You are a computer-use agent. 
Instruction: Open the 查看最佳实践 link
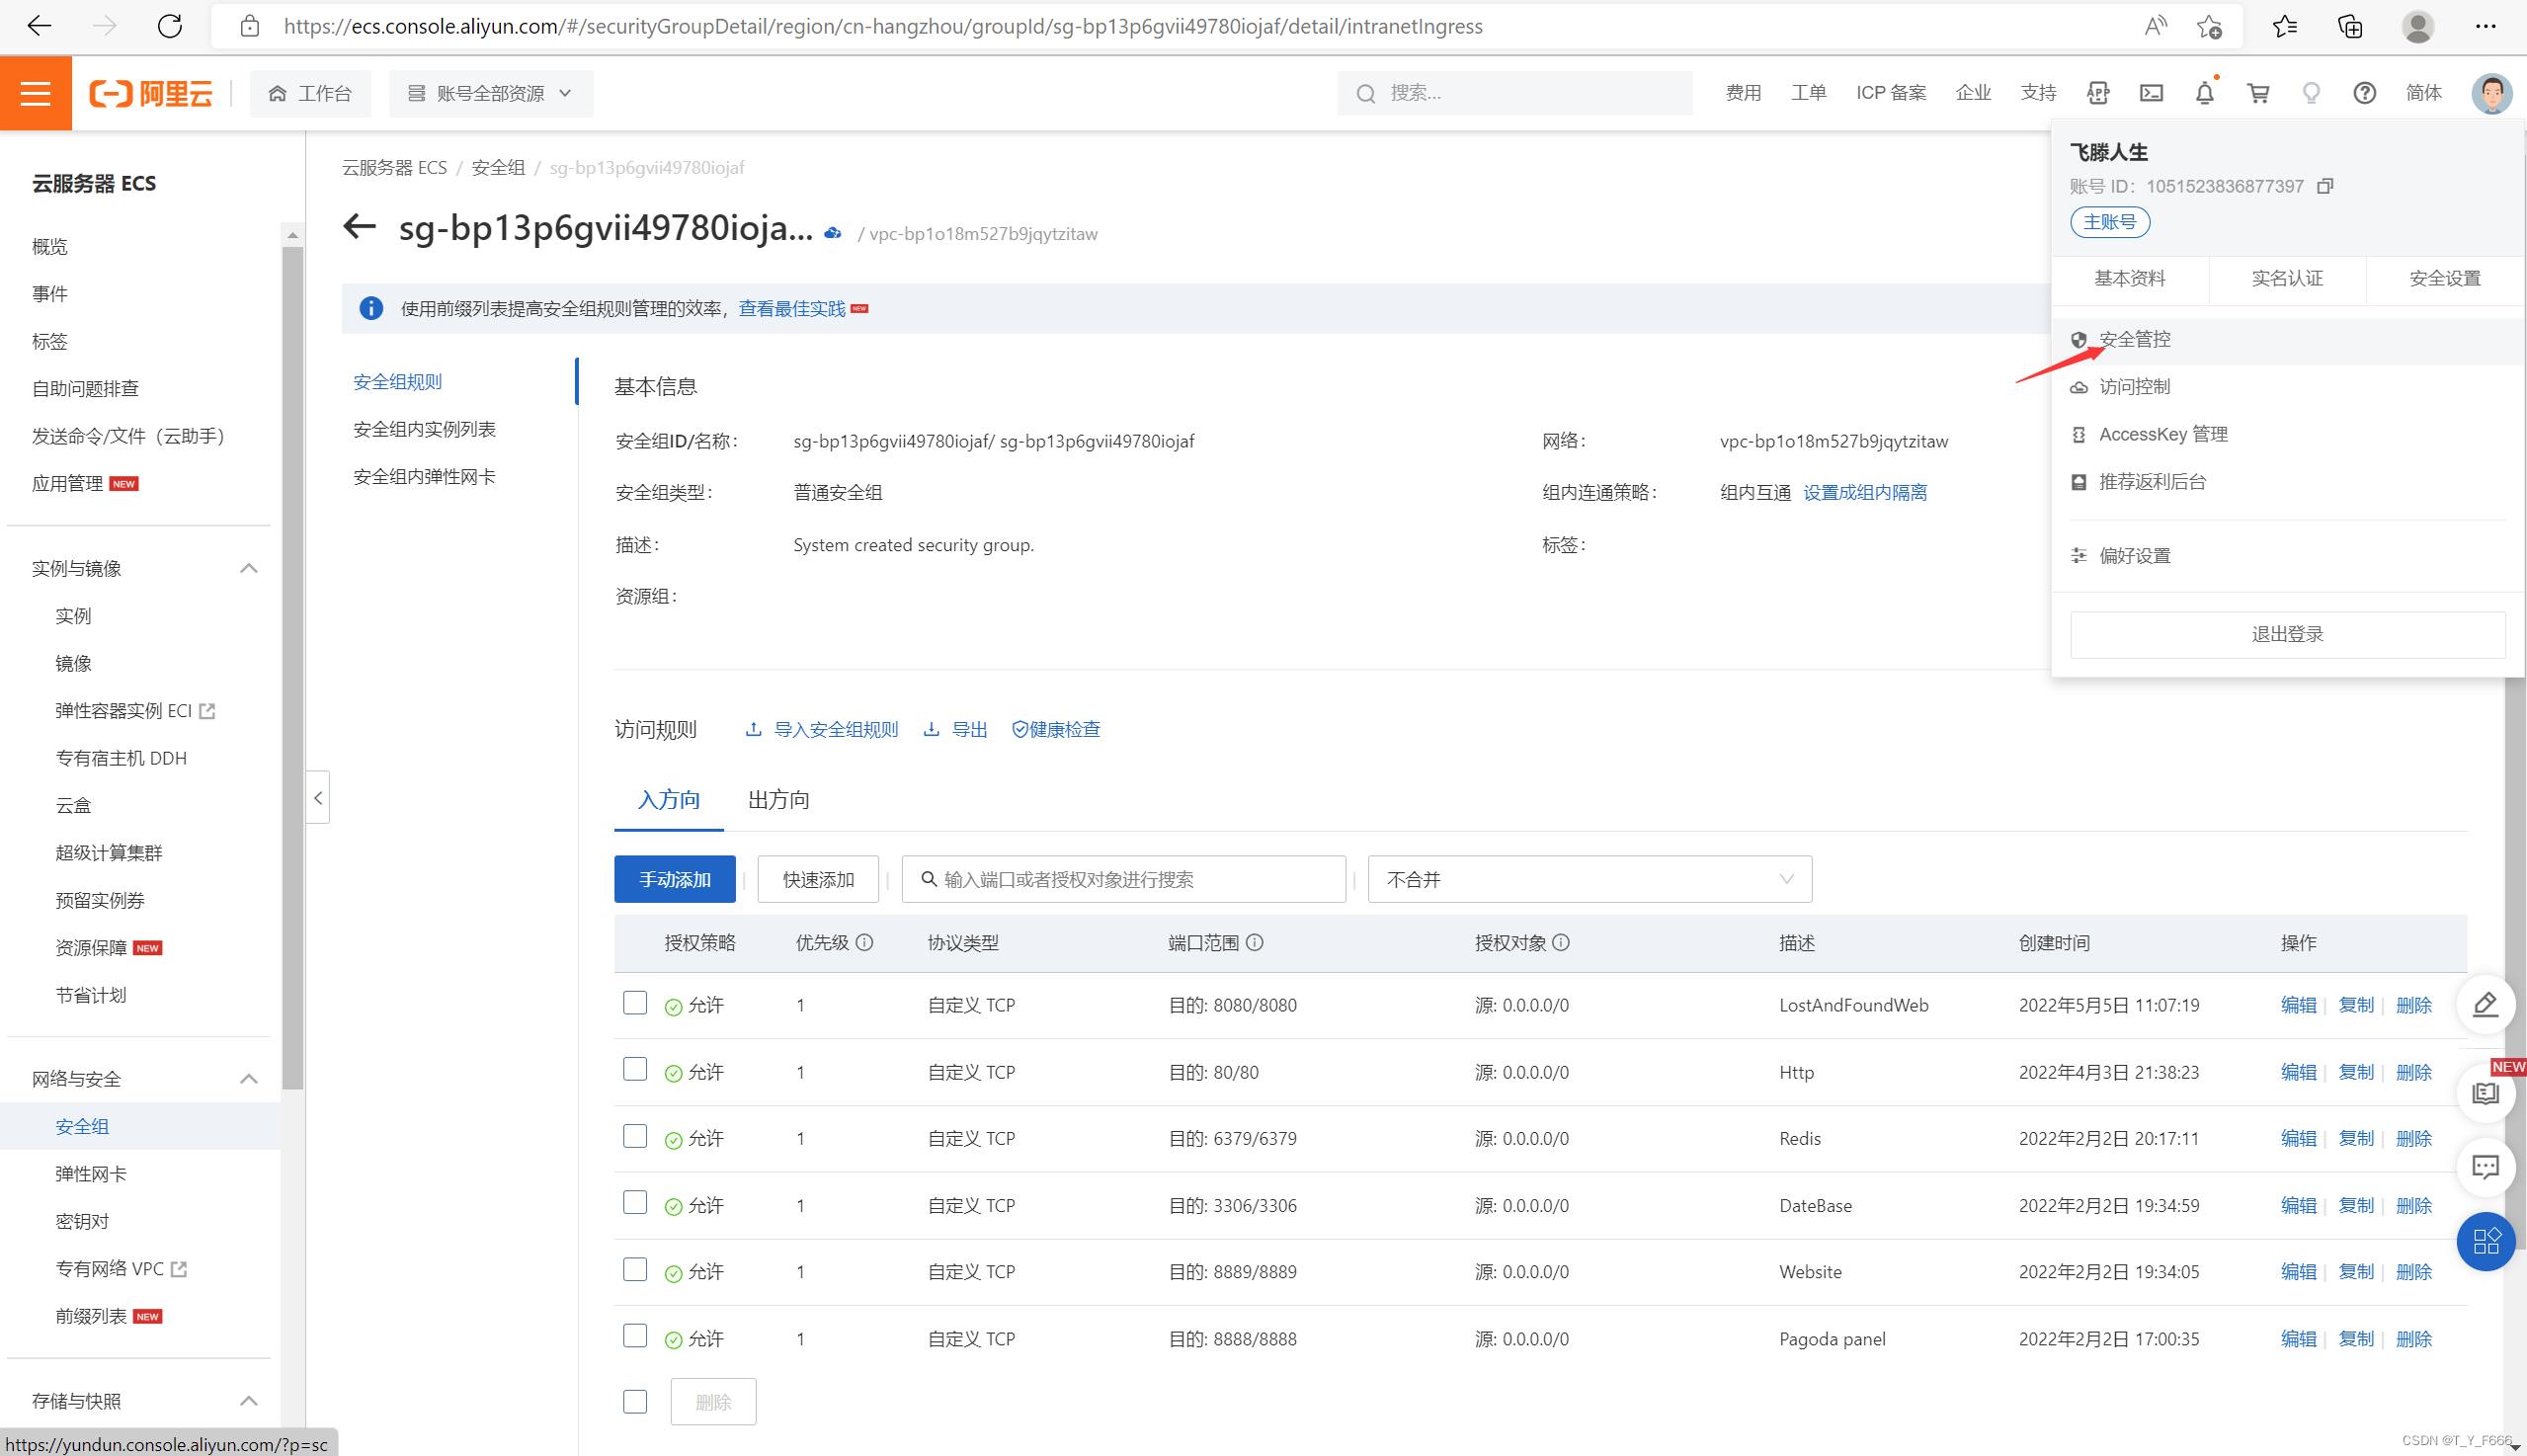pos(792,309)
